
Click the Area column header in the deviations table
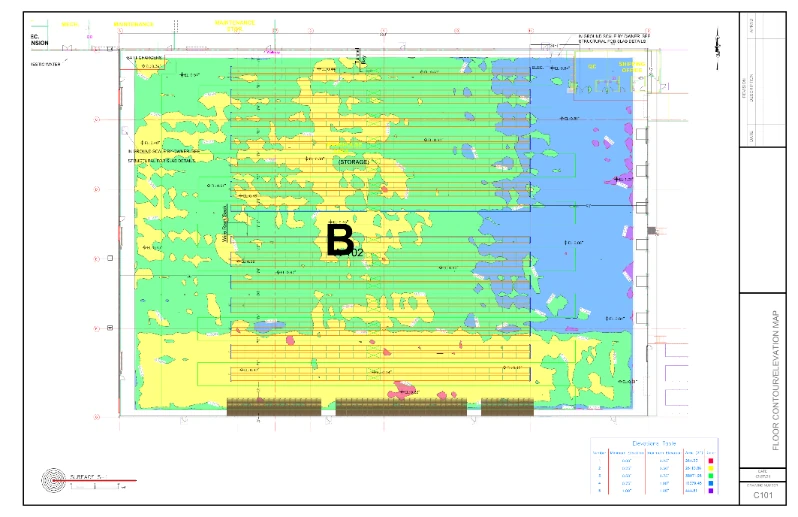693,452
